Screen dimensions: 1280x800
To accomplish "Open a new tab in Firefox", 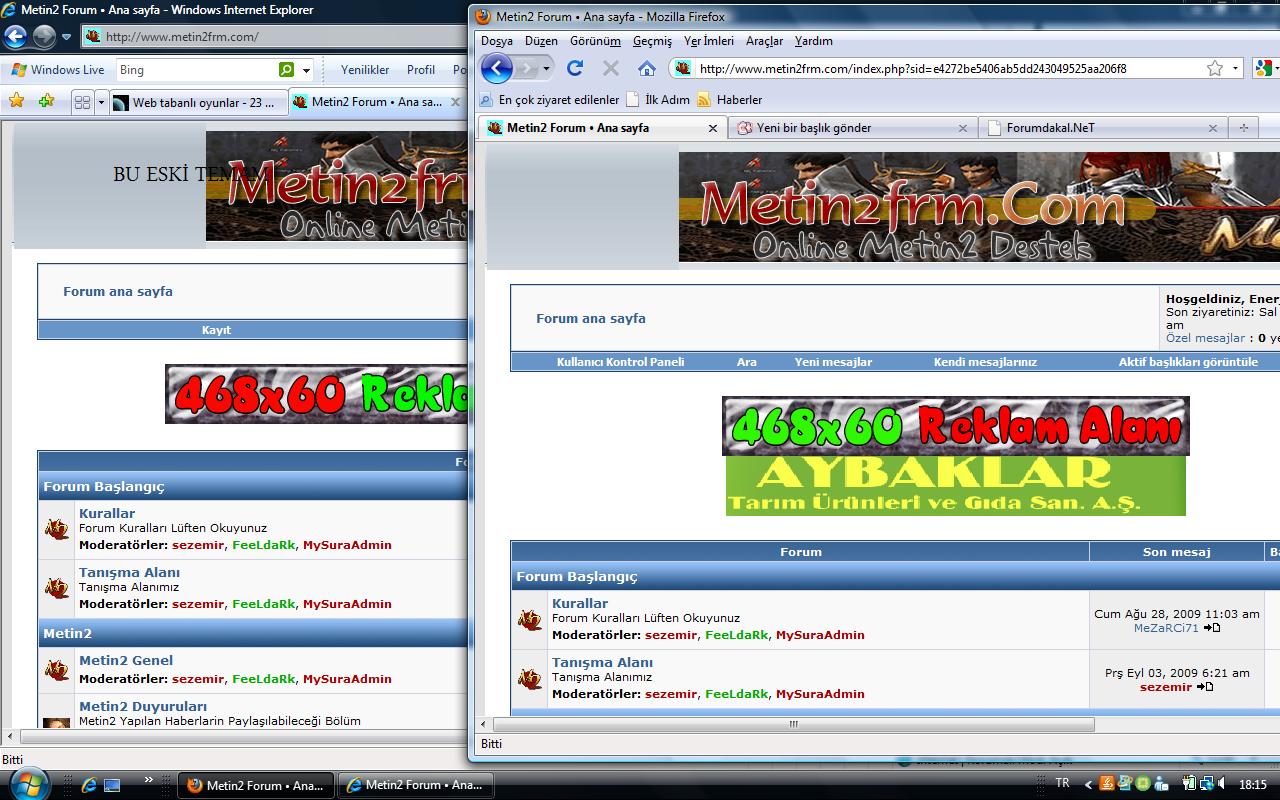I will coord(1243,127).
